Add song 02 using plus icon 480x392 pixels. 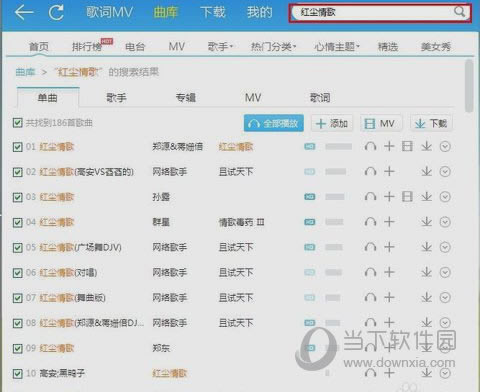[389, 172]
